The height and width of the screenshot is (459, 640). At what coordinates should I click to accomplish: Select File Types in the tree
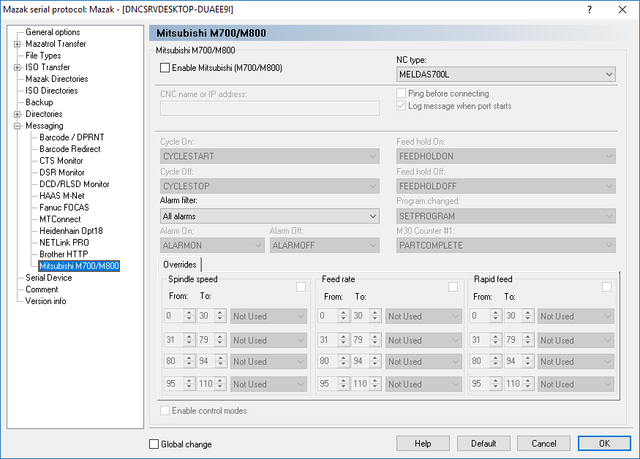(x=43, y=55)
